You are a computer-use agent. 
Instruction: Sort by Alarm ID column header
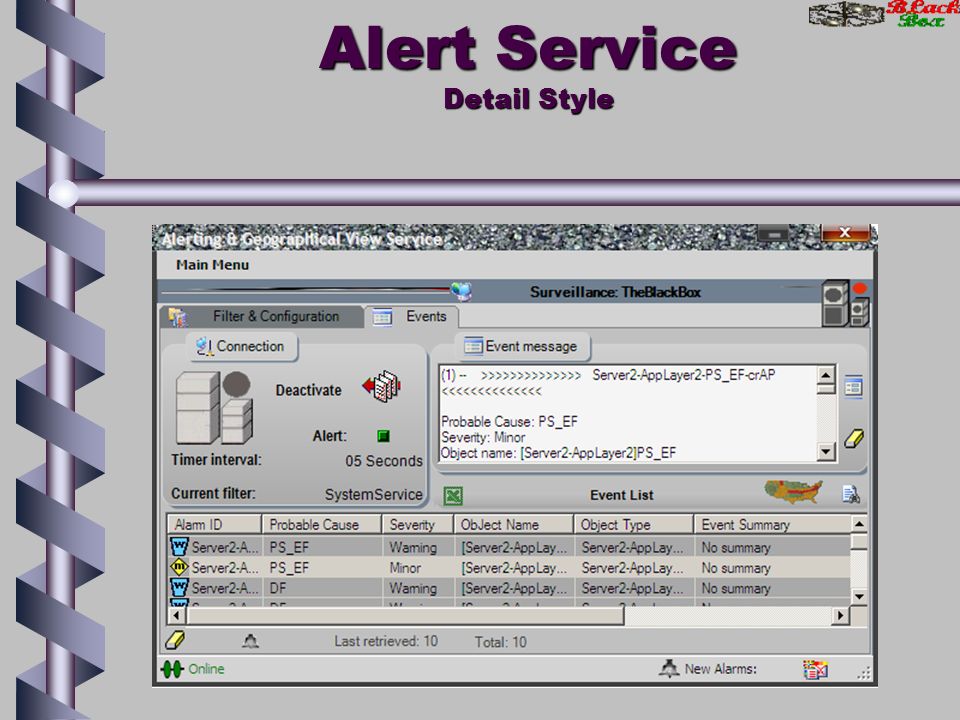pyautogui.click(x=214, y=525)
